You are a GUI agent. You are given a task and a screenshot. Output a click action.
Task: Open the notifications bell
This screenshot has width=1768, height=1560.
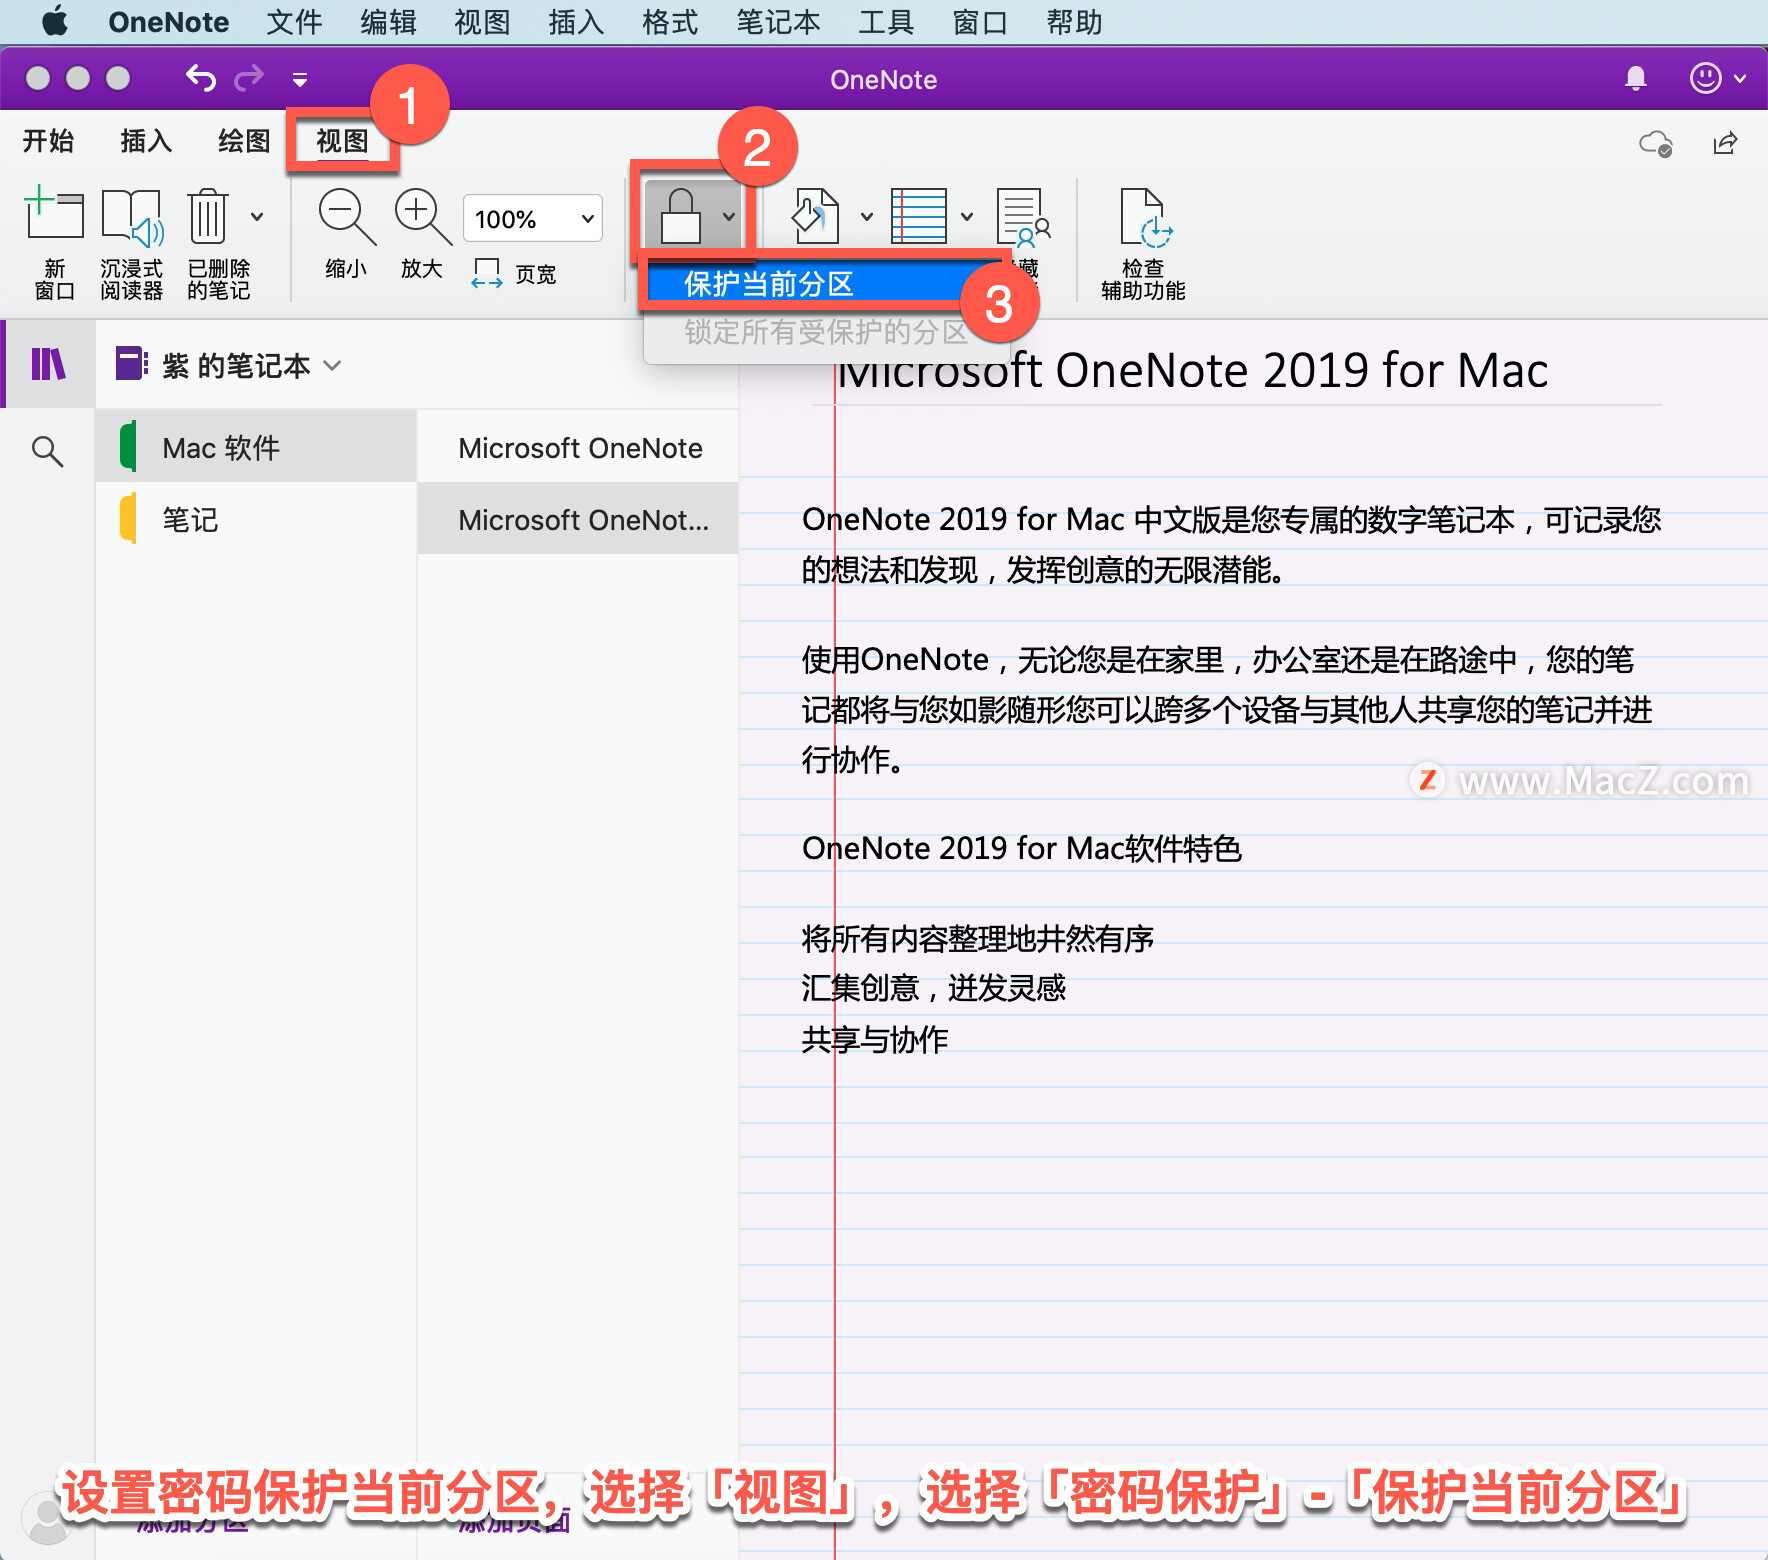pos(1636,78)
